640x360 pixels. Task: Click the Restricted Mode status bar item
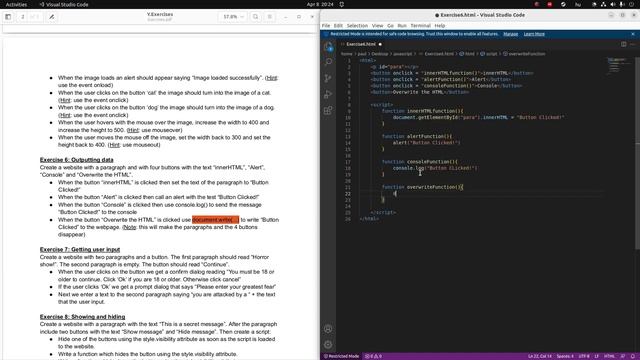click(342, 356)
